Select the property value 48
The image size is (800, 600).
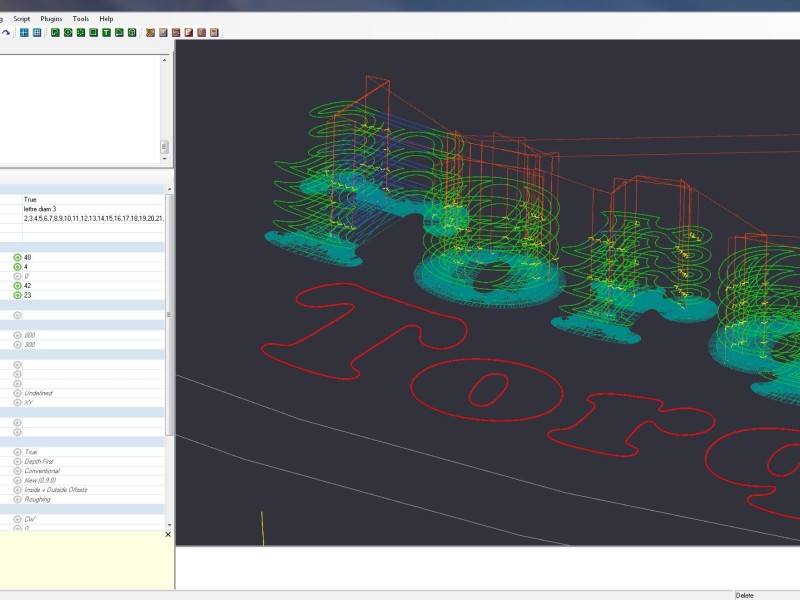coord(28,258)
